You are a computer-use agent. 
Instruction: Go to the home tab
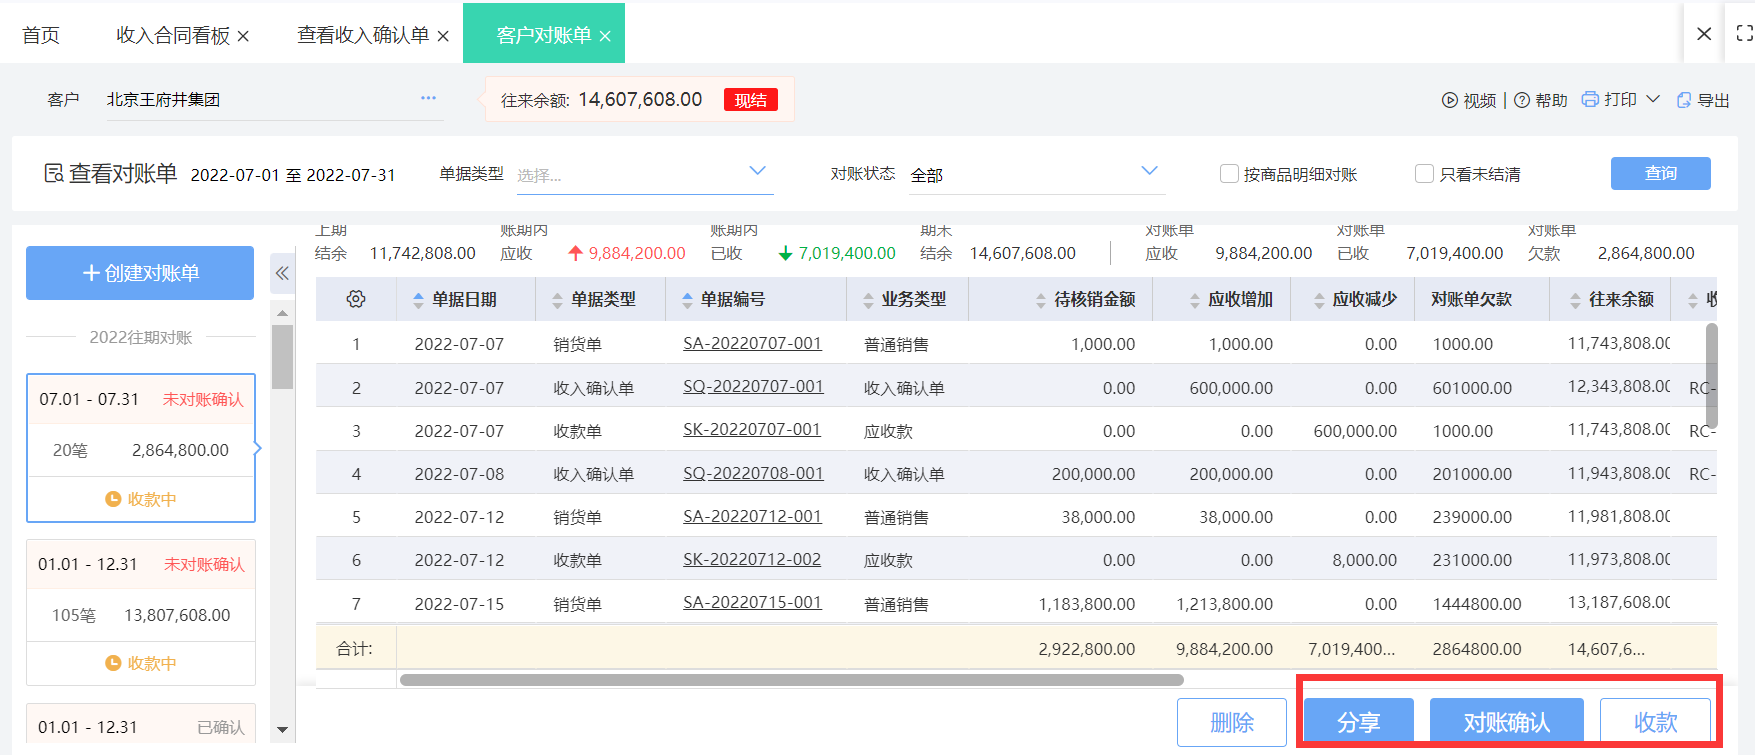(41, 35)
